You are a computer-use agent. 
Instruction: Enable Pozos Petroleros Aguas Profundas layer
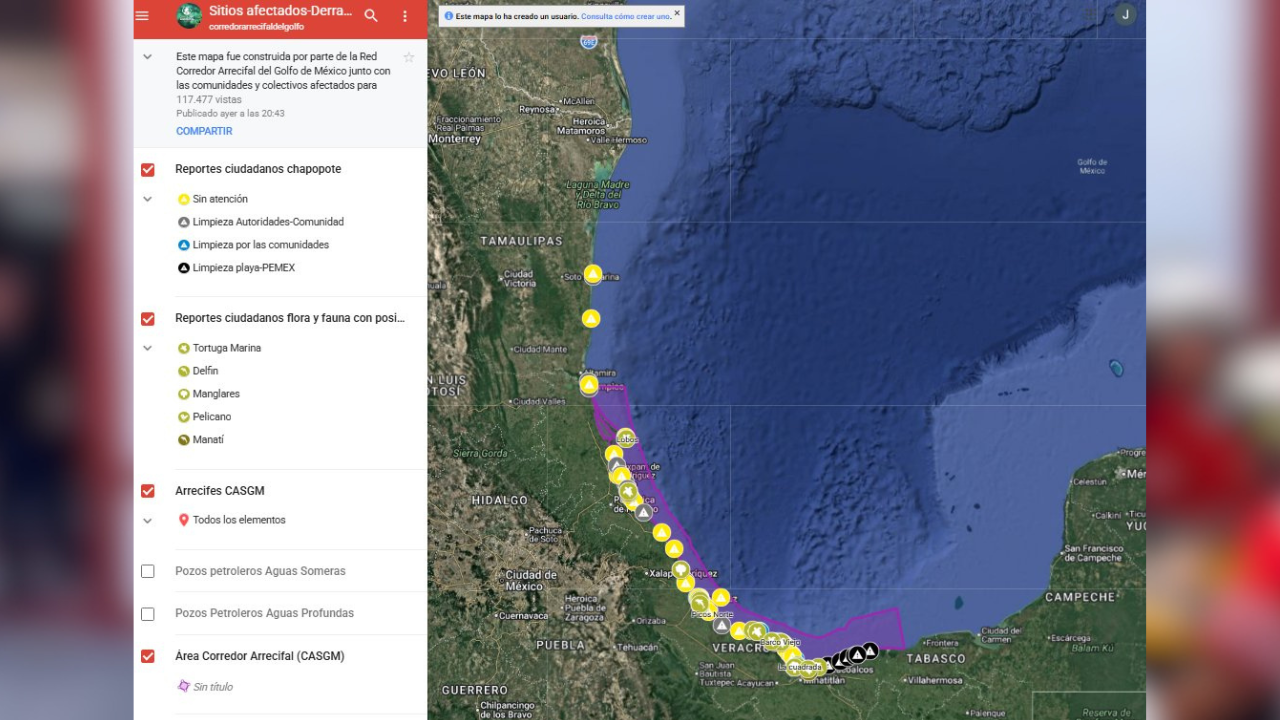148,614
